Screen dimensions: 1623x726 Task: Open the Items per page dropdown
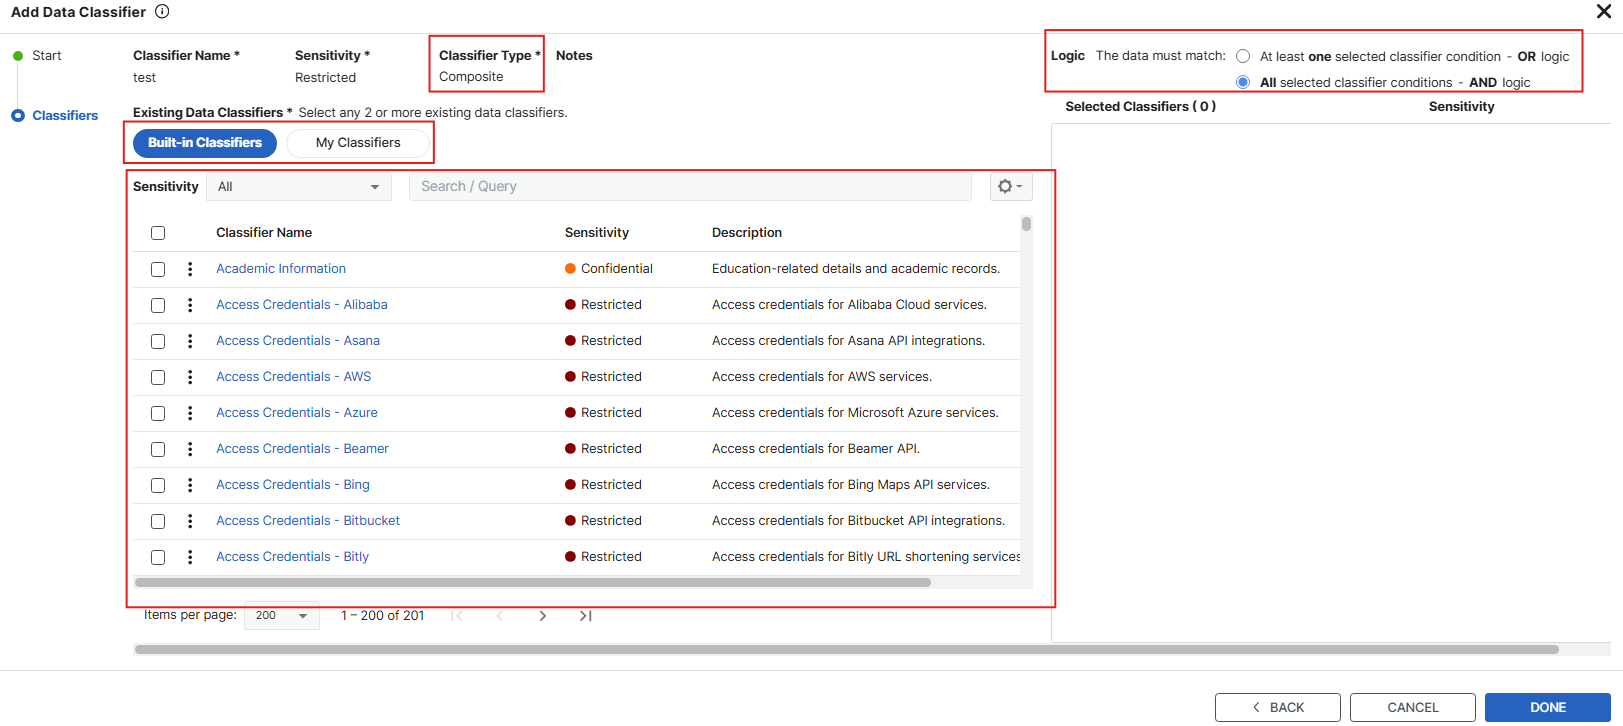[281, 616]
